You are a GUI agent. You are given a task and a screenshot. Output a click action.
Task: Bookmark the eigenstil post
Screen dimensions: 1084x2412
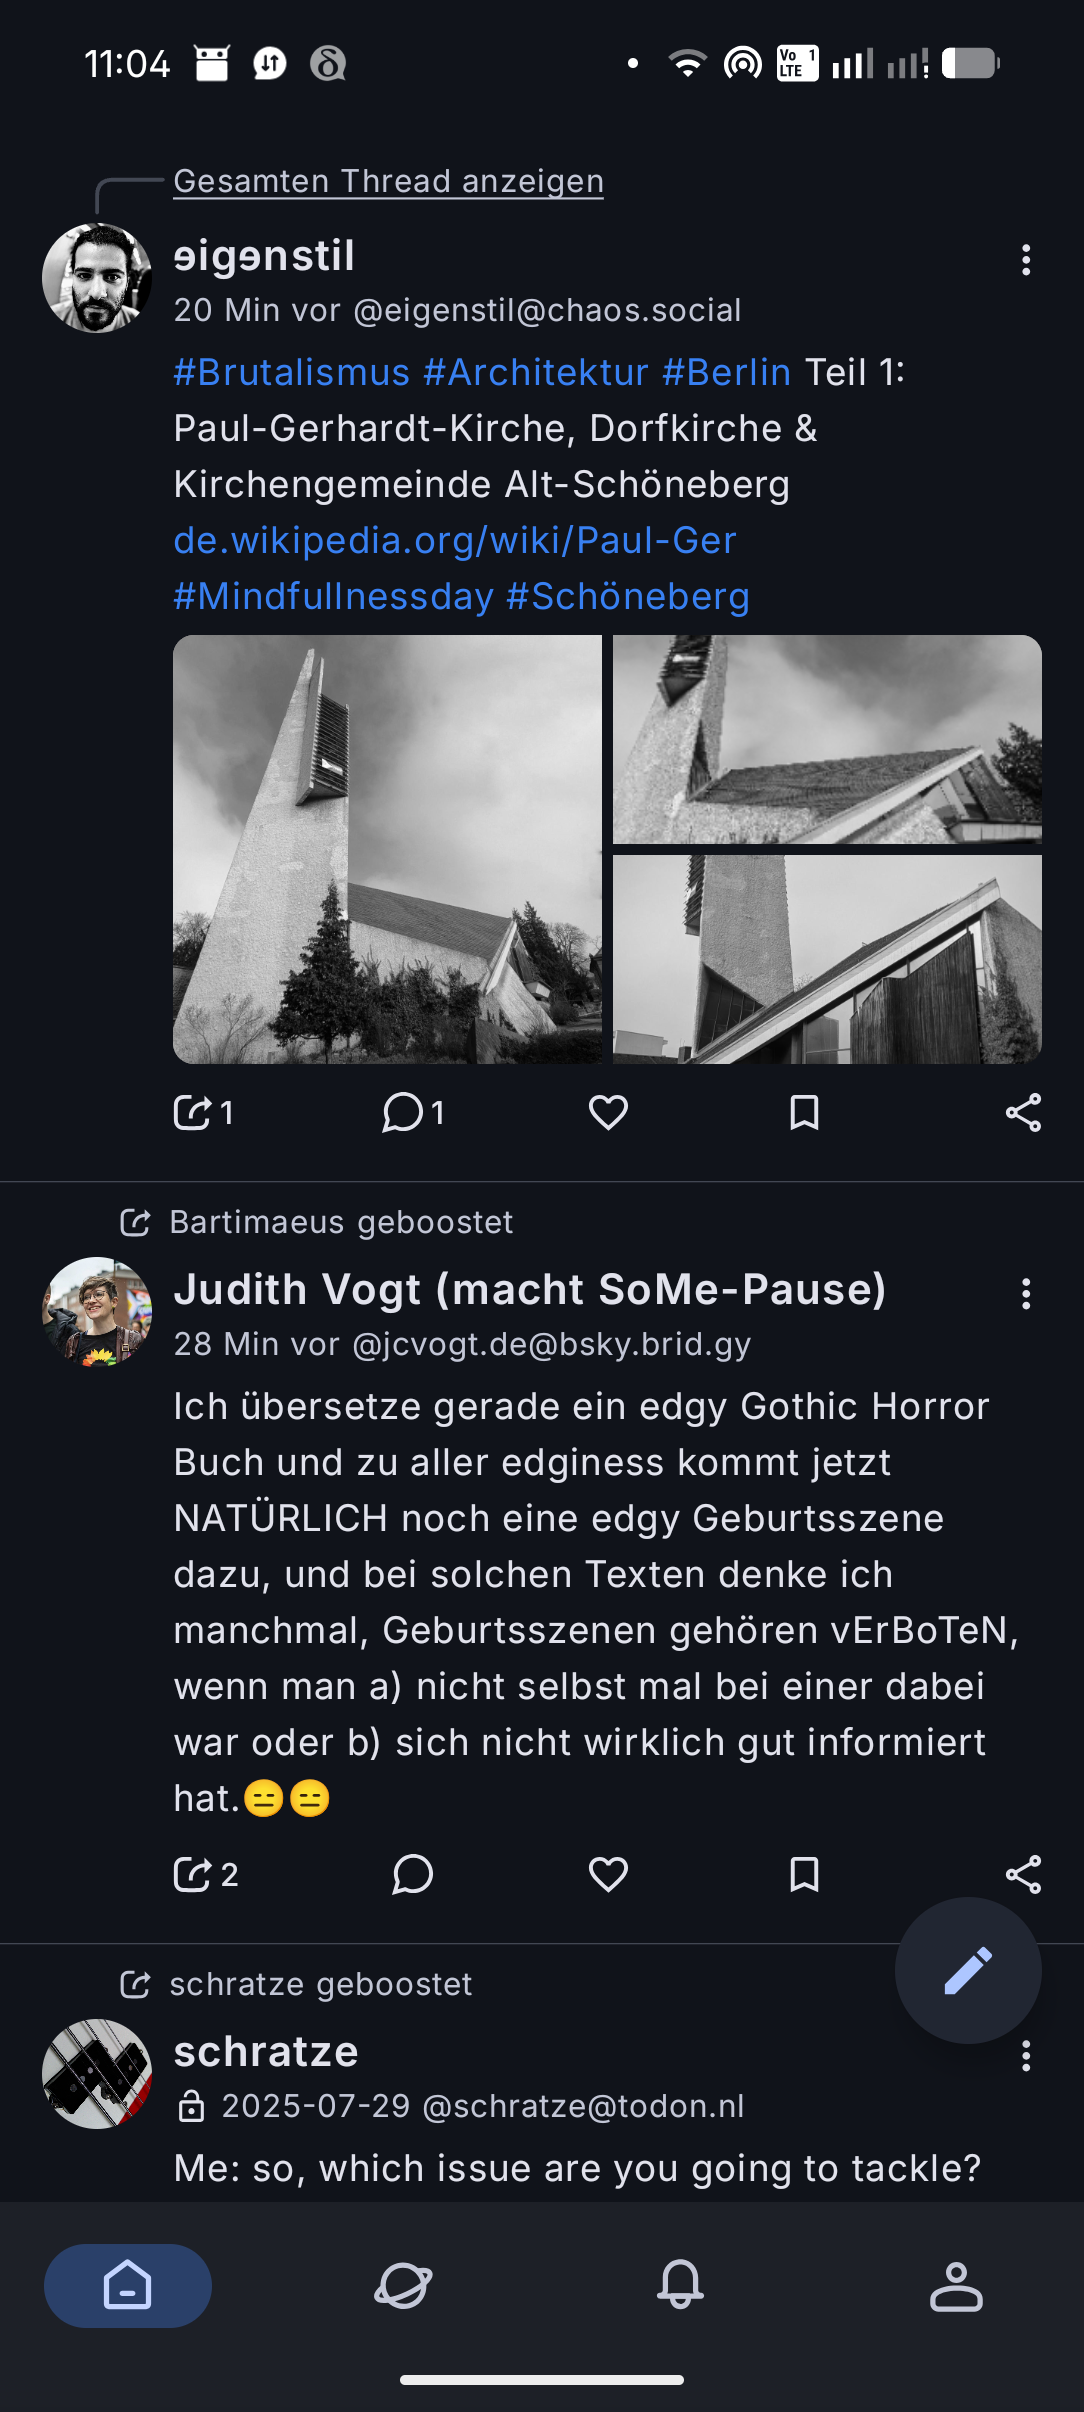pyautogui.click(x=804, y=1112)
